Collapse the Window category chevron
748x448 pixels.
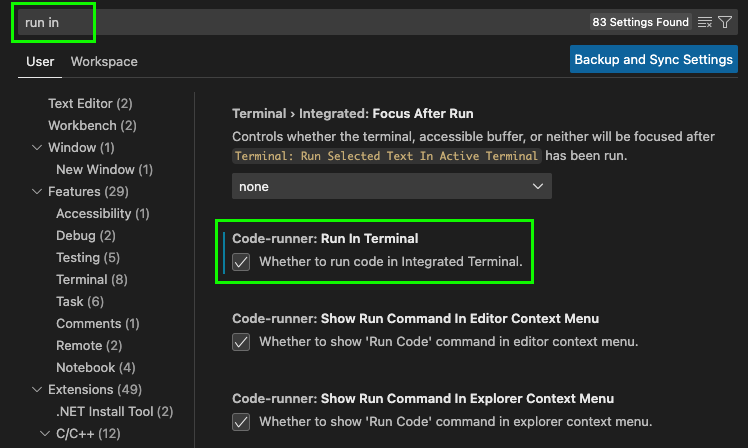[37, 147]
